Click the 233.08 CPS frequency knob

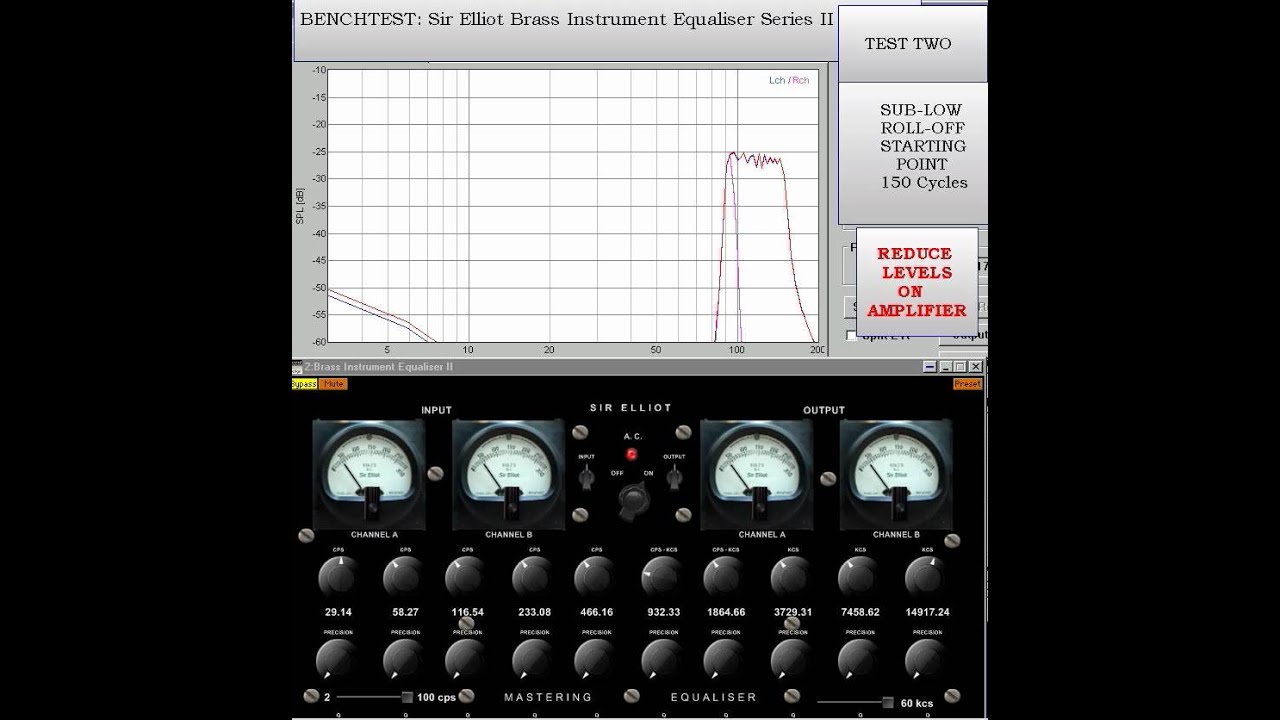pos(532,577)
